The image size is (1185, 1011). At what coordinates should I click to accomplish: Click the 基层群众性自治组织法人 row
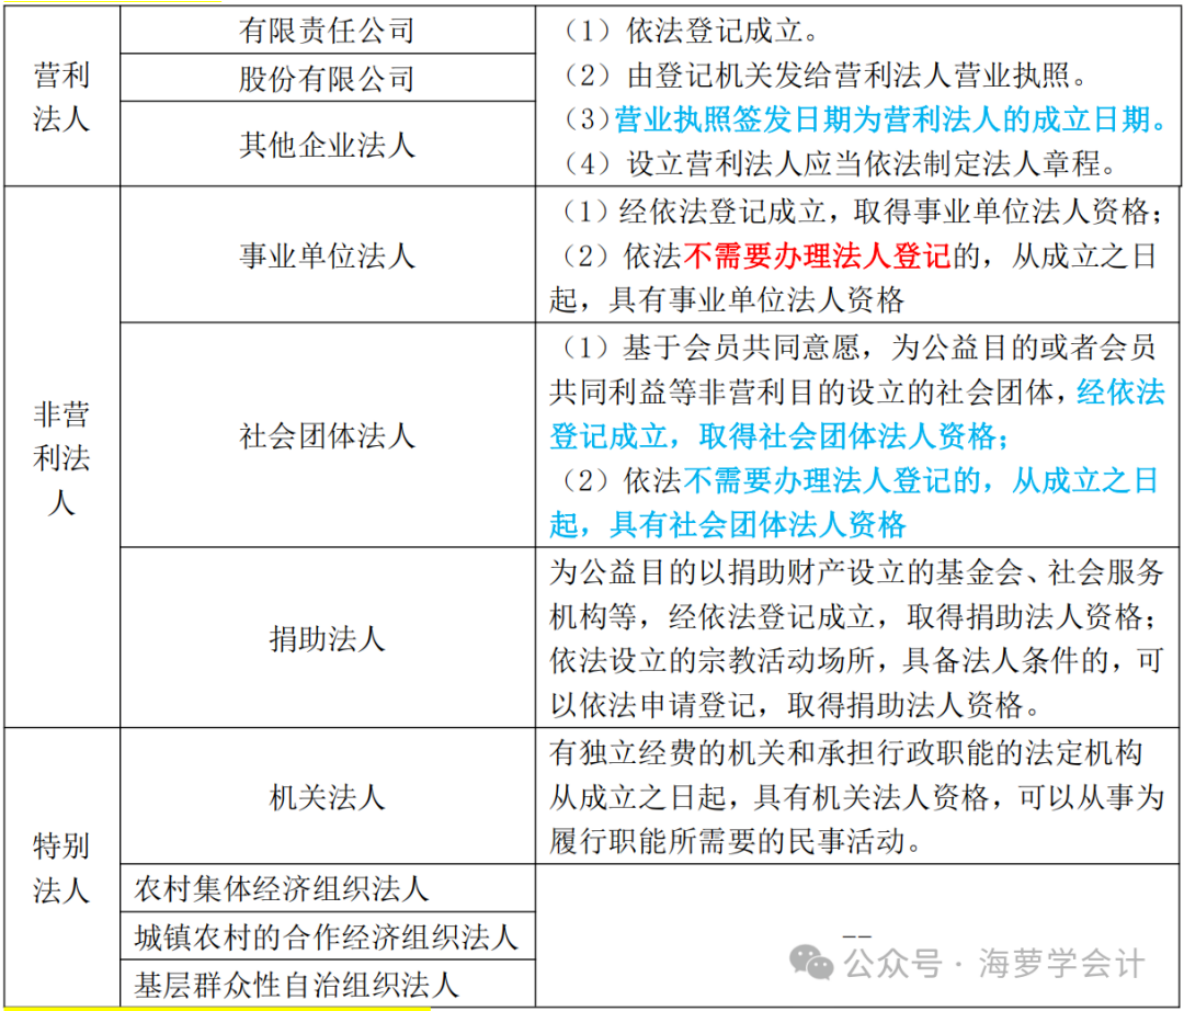296,985
